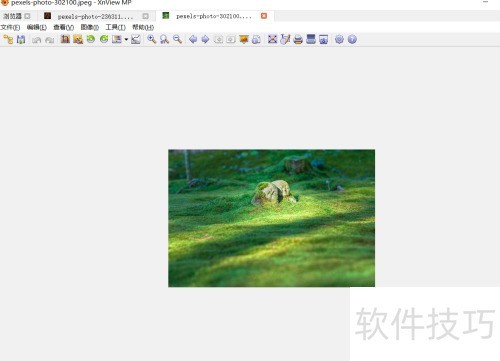Open the 文件(F) File menu
500x361 pixels.
(10, 27)
